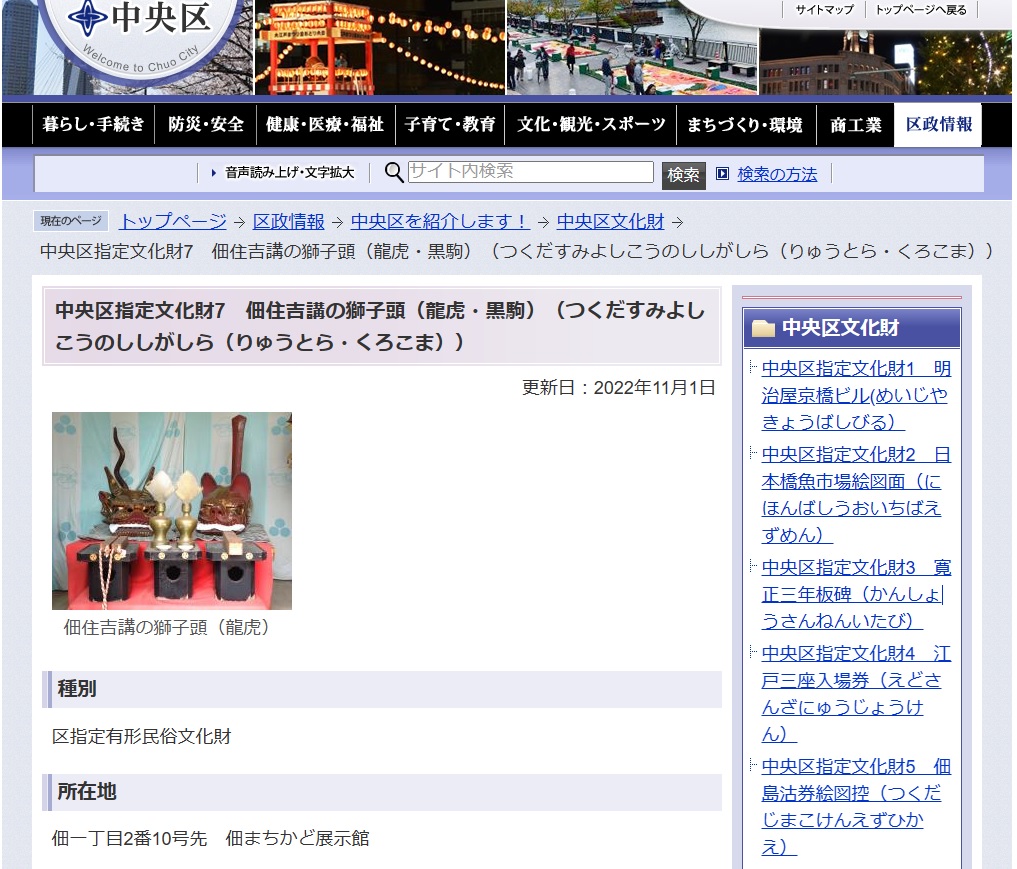Open the lion head photo thumbnail
This screenshot has width=1017, height=869.
coord(172,510)
